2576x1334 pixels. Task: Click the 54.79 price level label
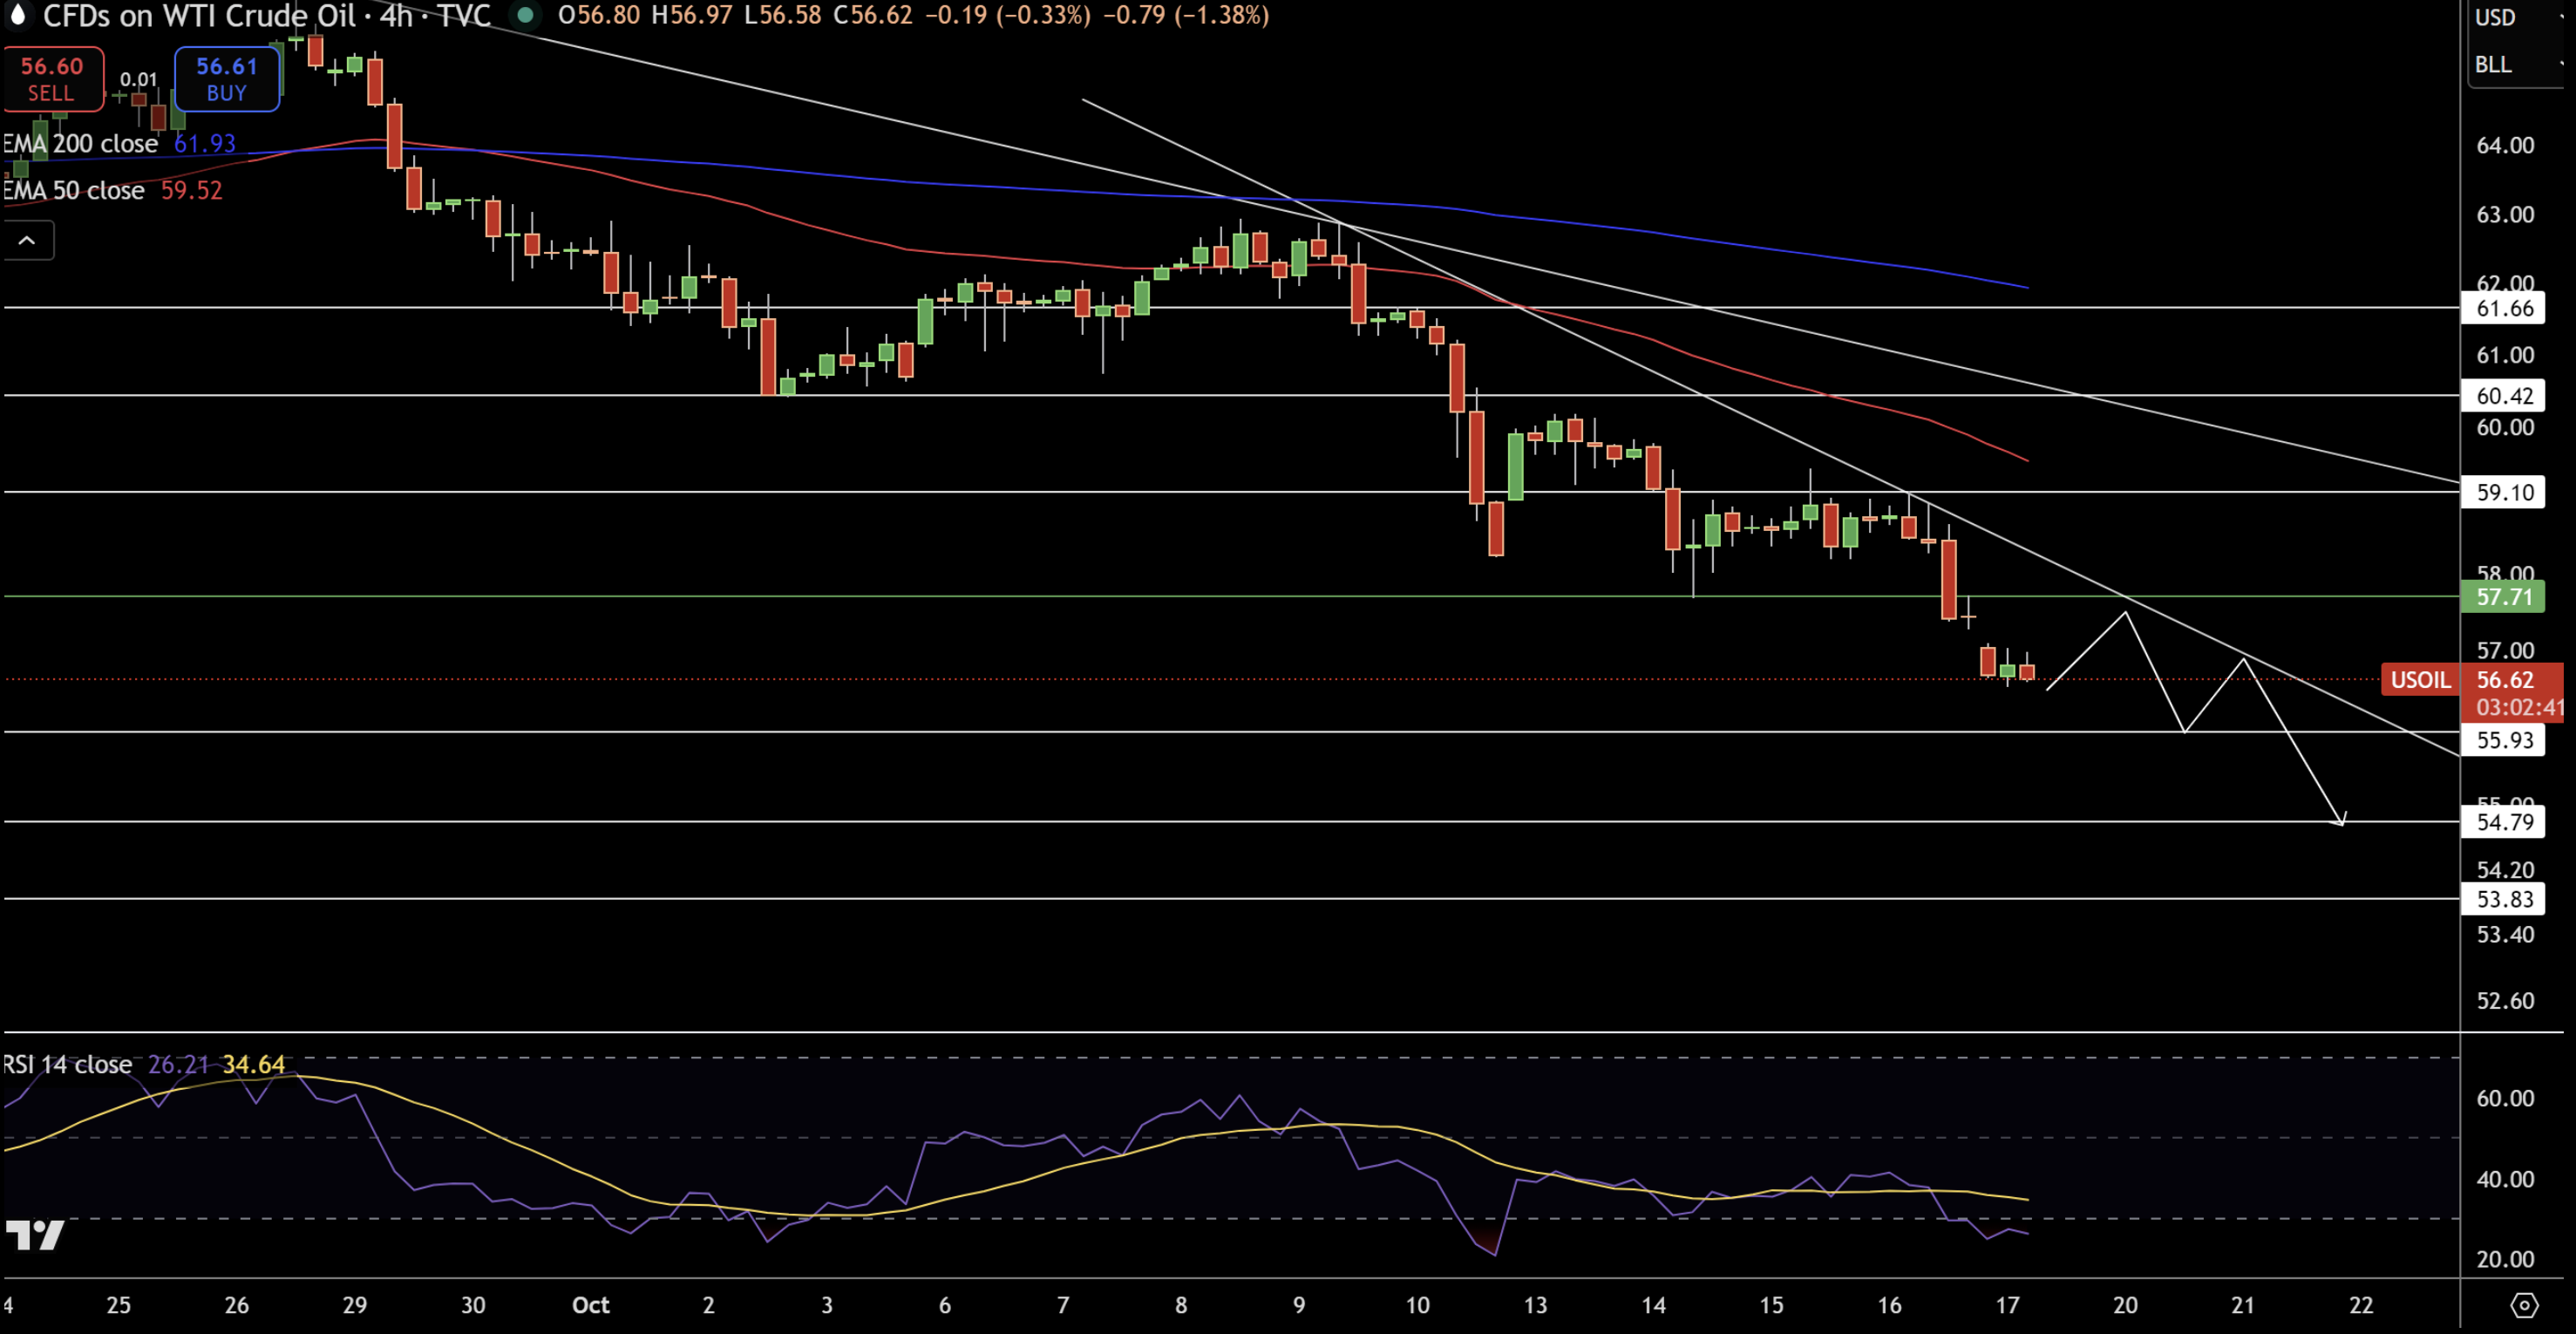click(2503, 822)
